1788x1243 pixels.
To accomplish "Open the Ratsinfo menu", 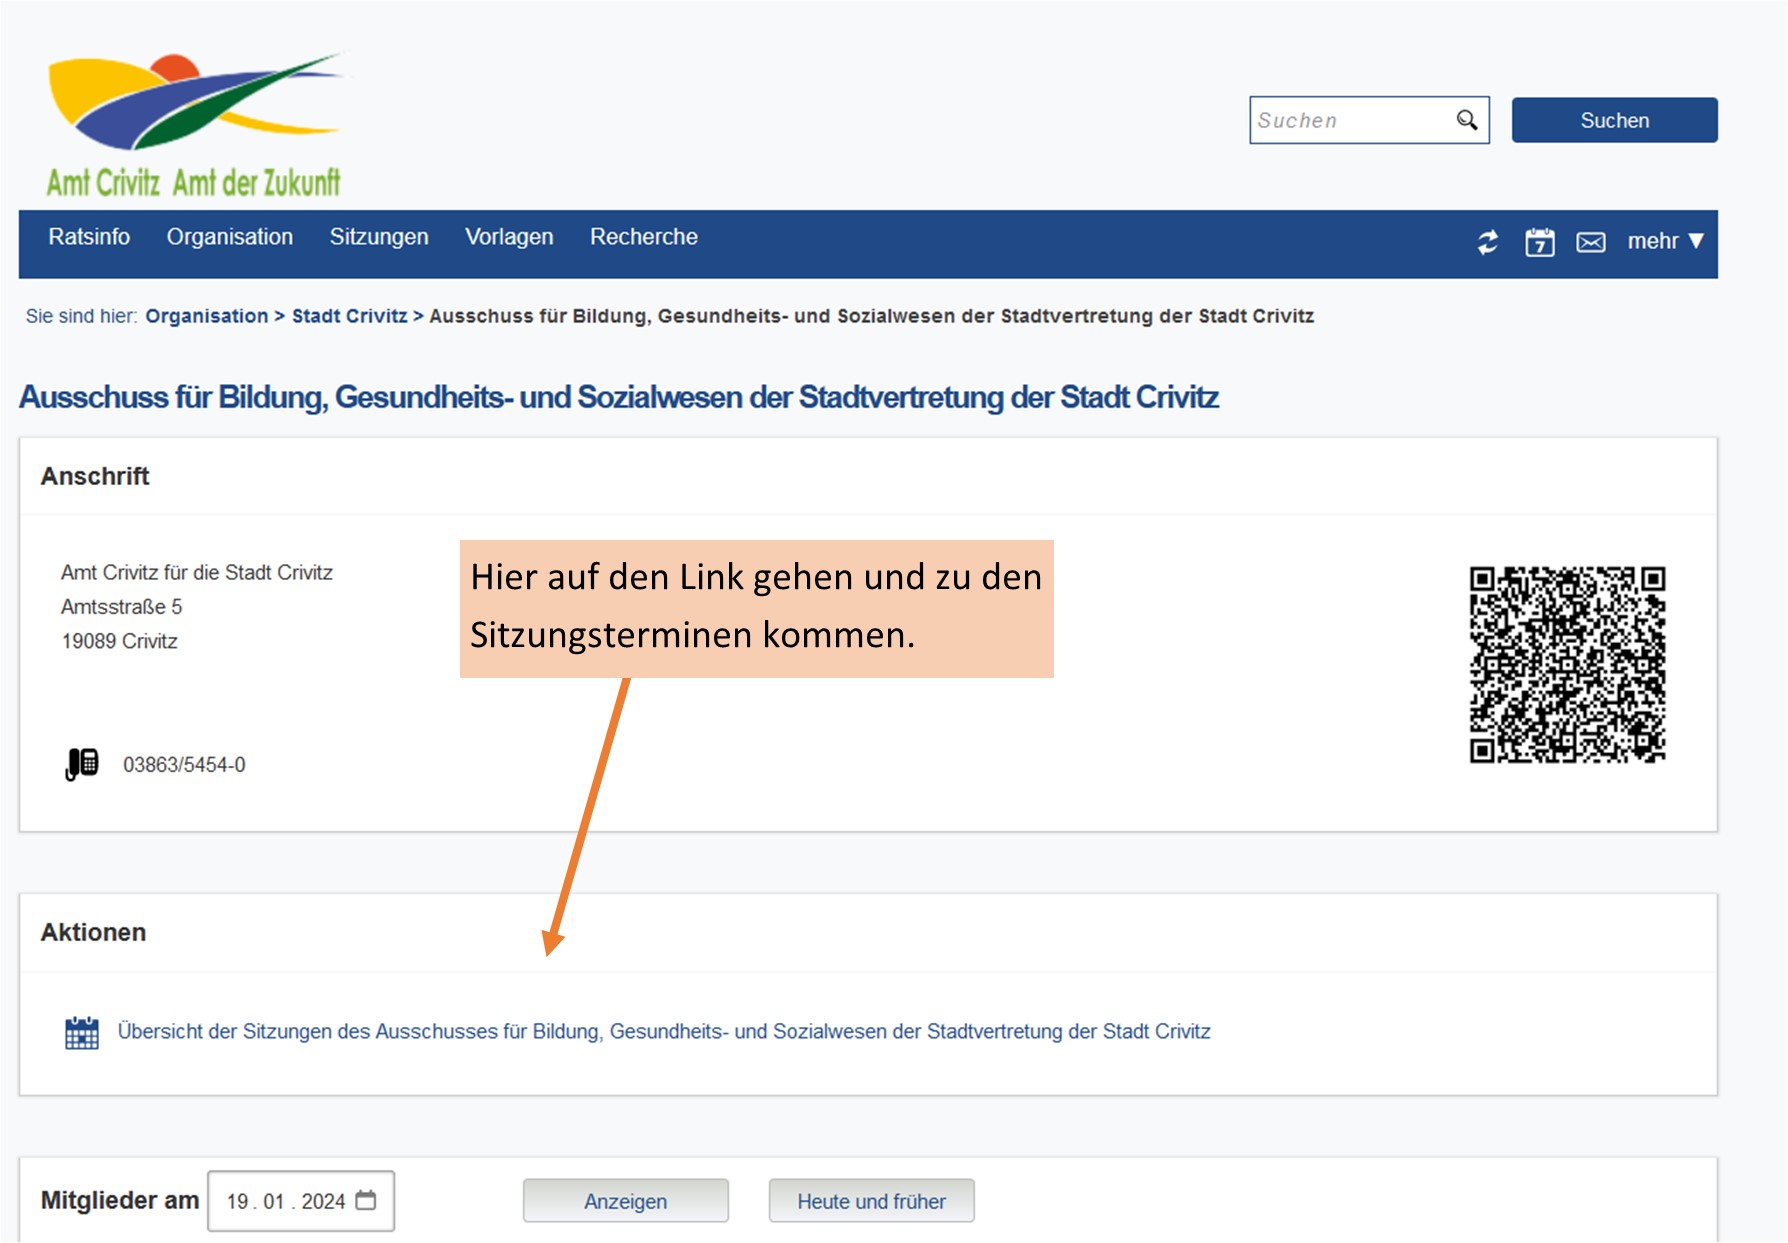I will (x=89, y=237).
